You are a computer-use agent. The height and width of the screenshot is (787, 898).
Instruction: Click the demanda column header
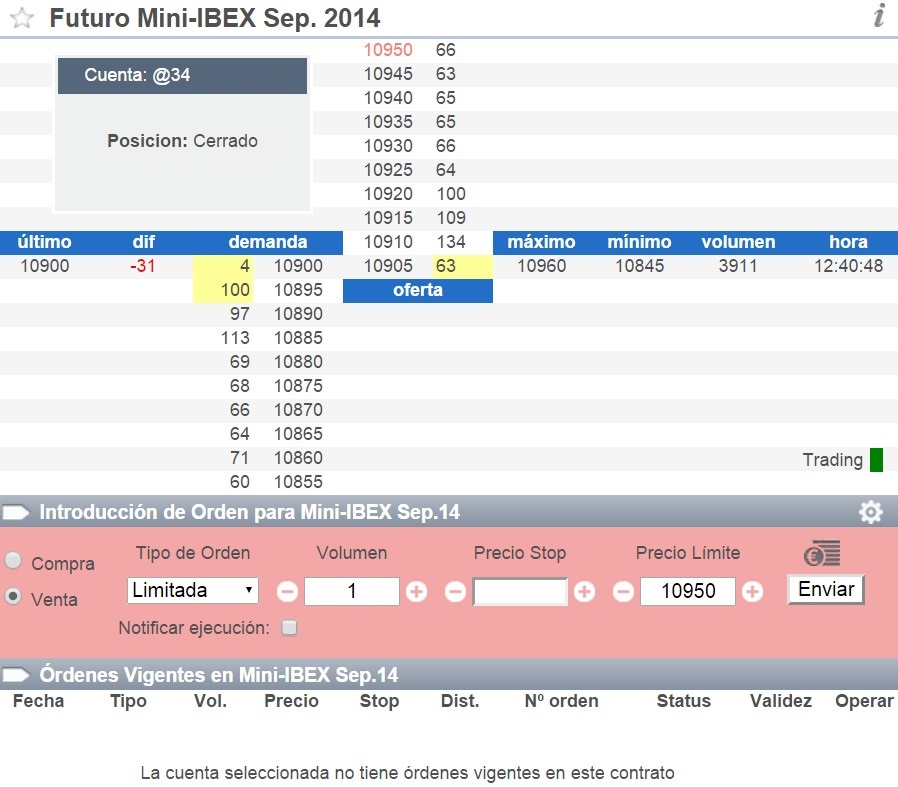[x=267, y=242]
